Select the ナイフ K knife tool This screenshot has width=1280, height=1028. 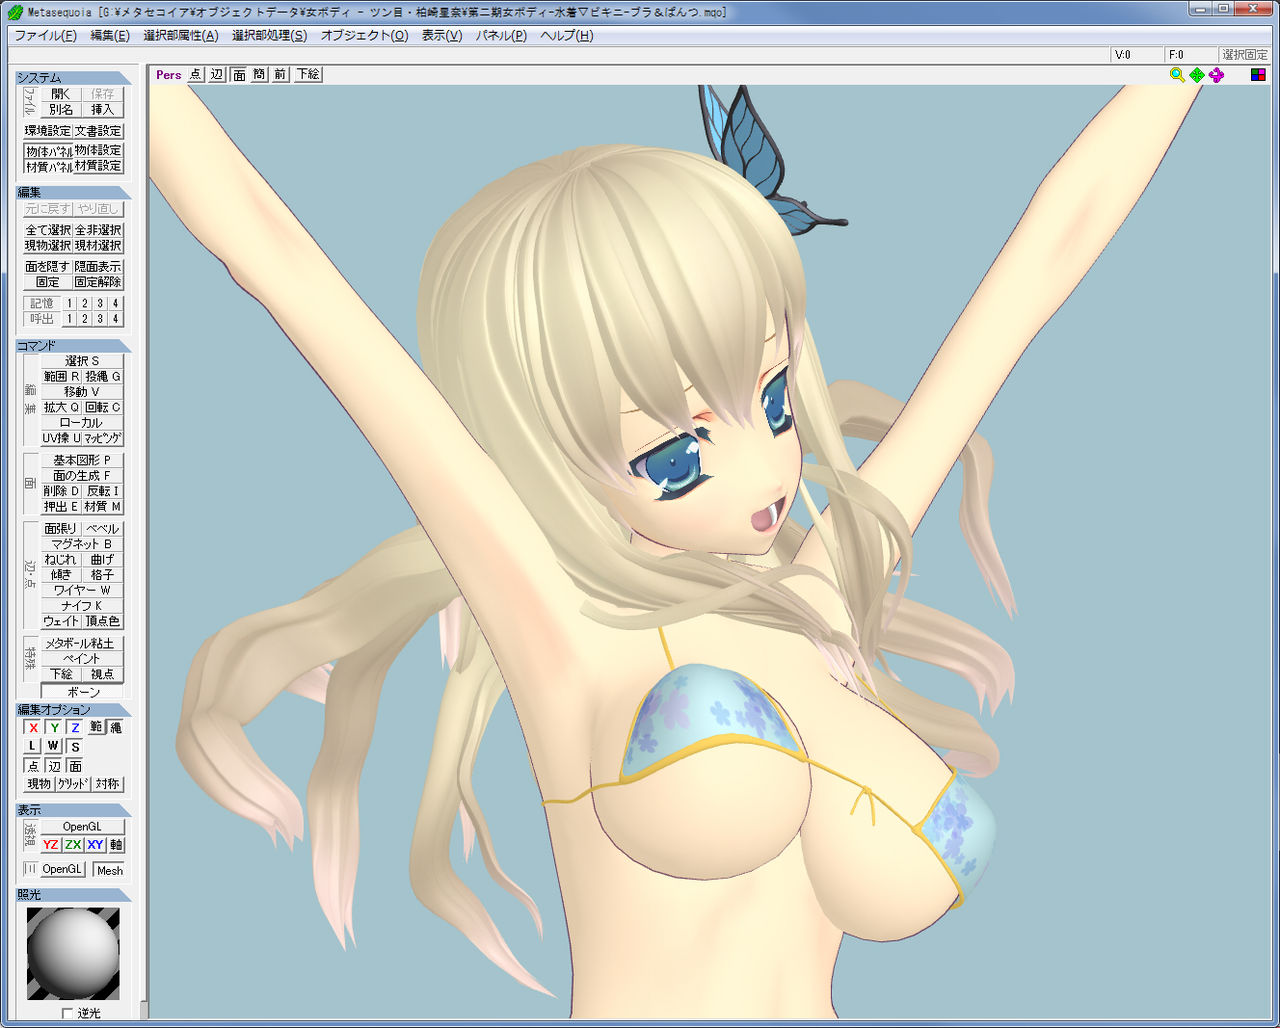pyautogui.click(x=82, y=606)
